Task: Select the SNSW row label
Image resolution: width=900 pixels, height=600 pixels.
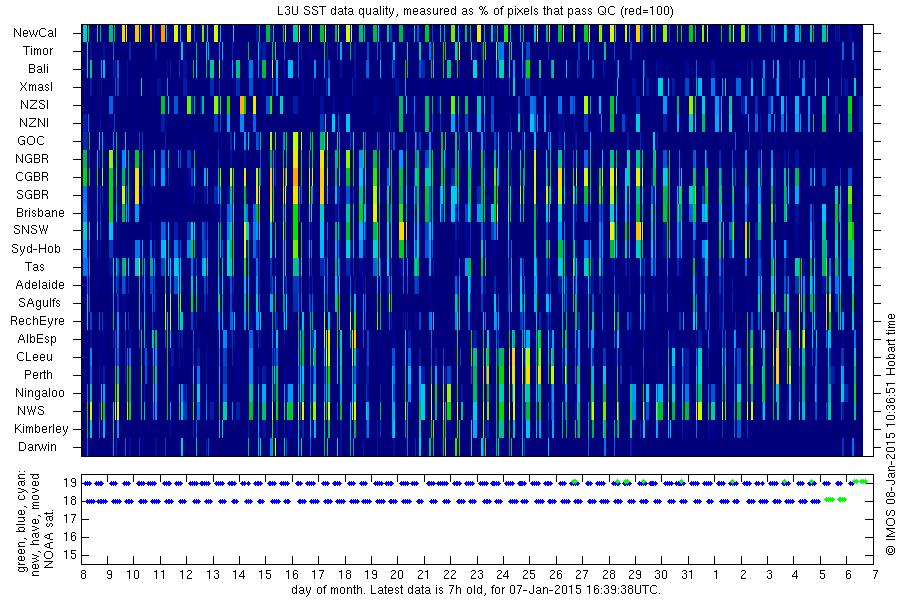Action: (31, 230)
